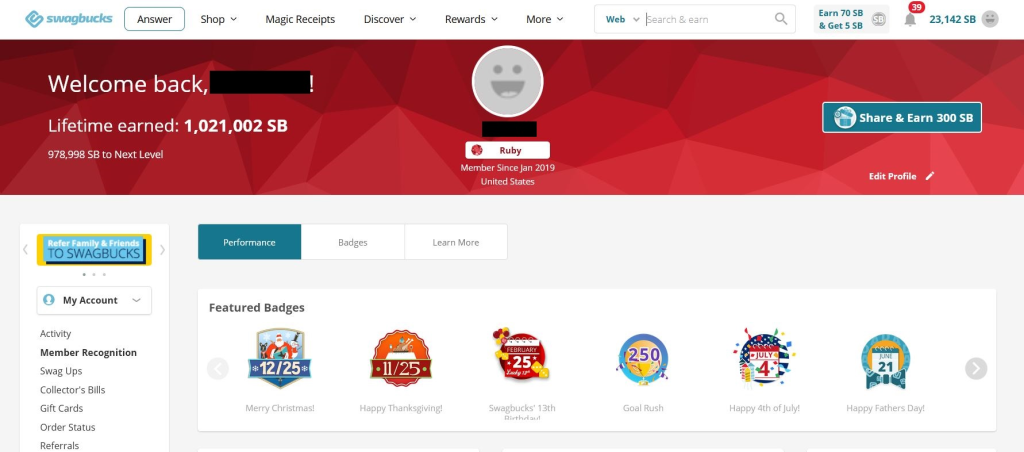Select the Happy 4th of July badge
The width and height of the screenshot is (1024, 452).
pyautogui.click(x=764, y=359)
